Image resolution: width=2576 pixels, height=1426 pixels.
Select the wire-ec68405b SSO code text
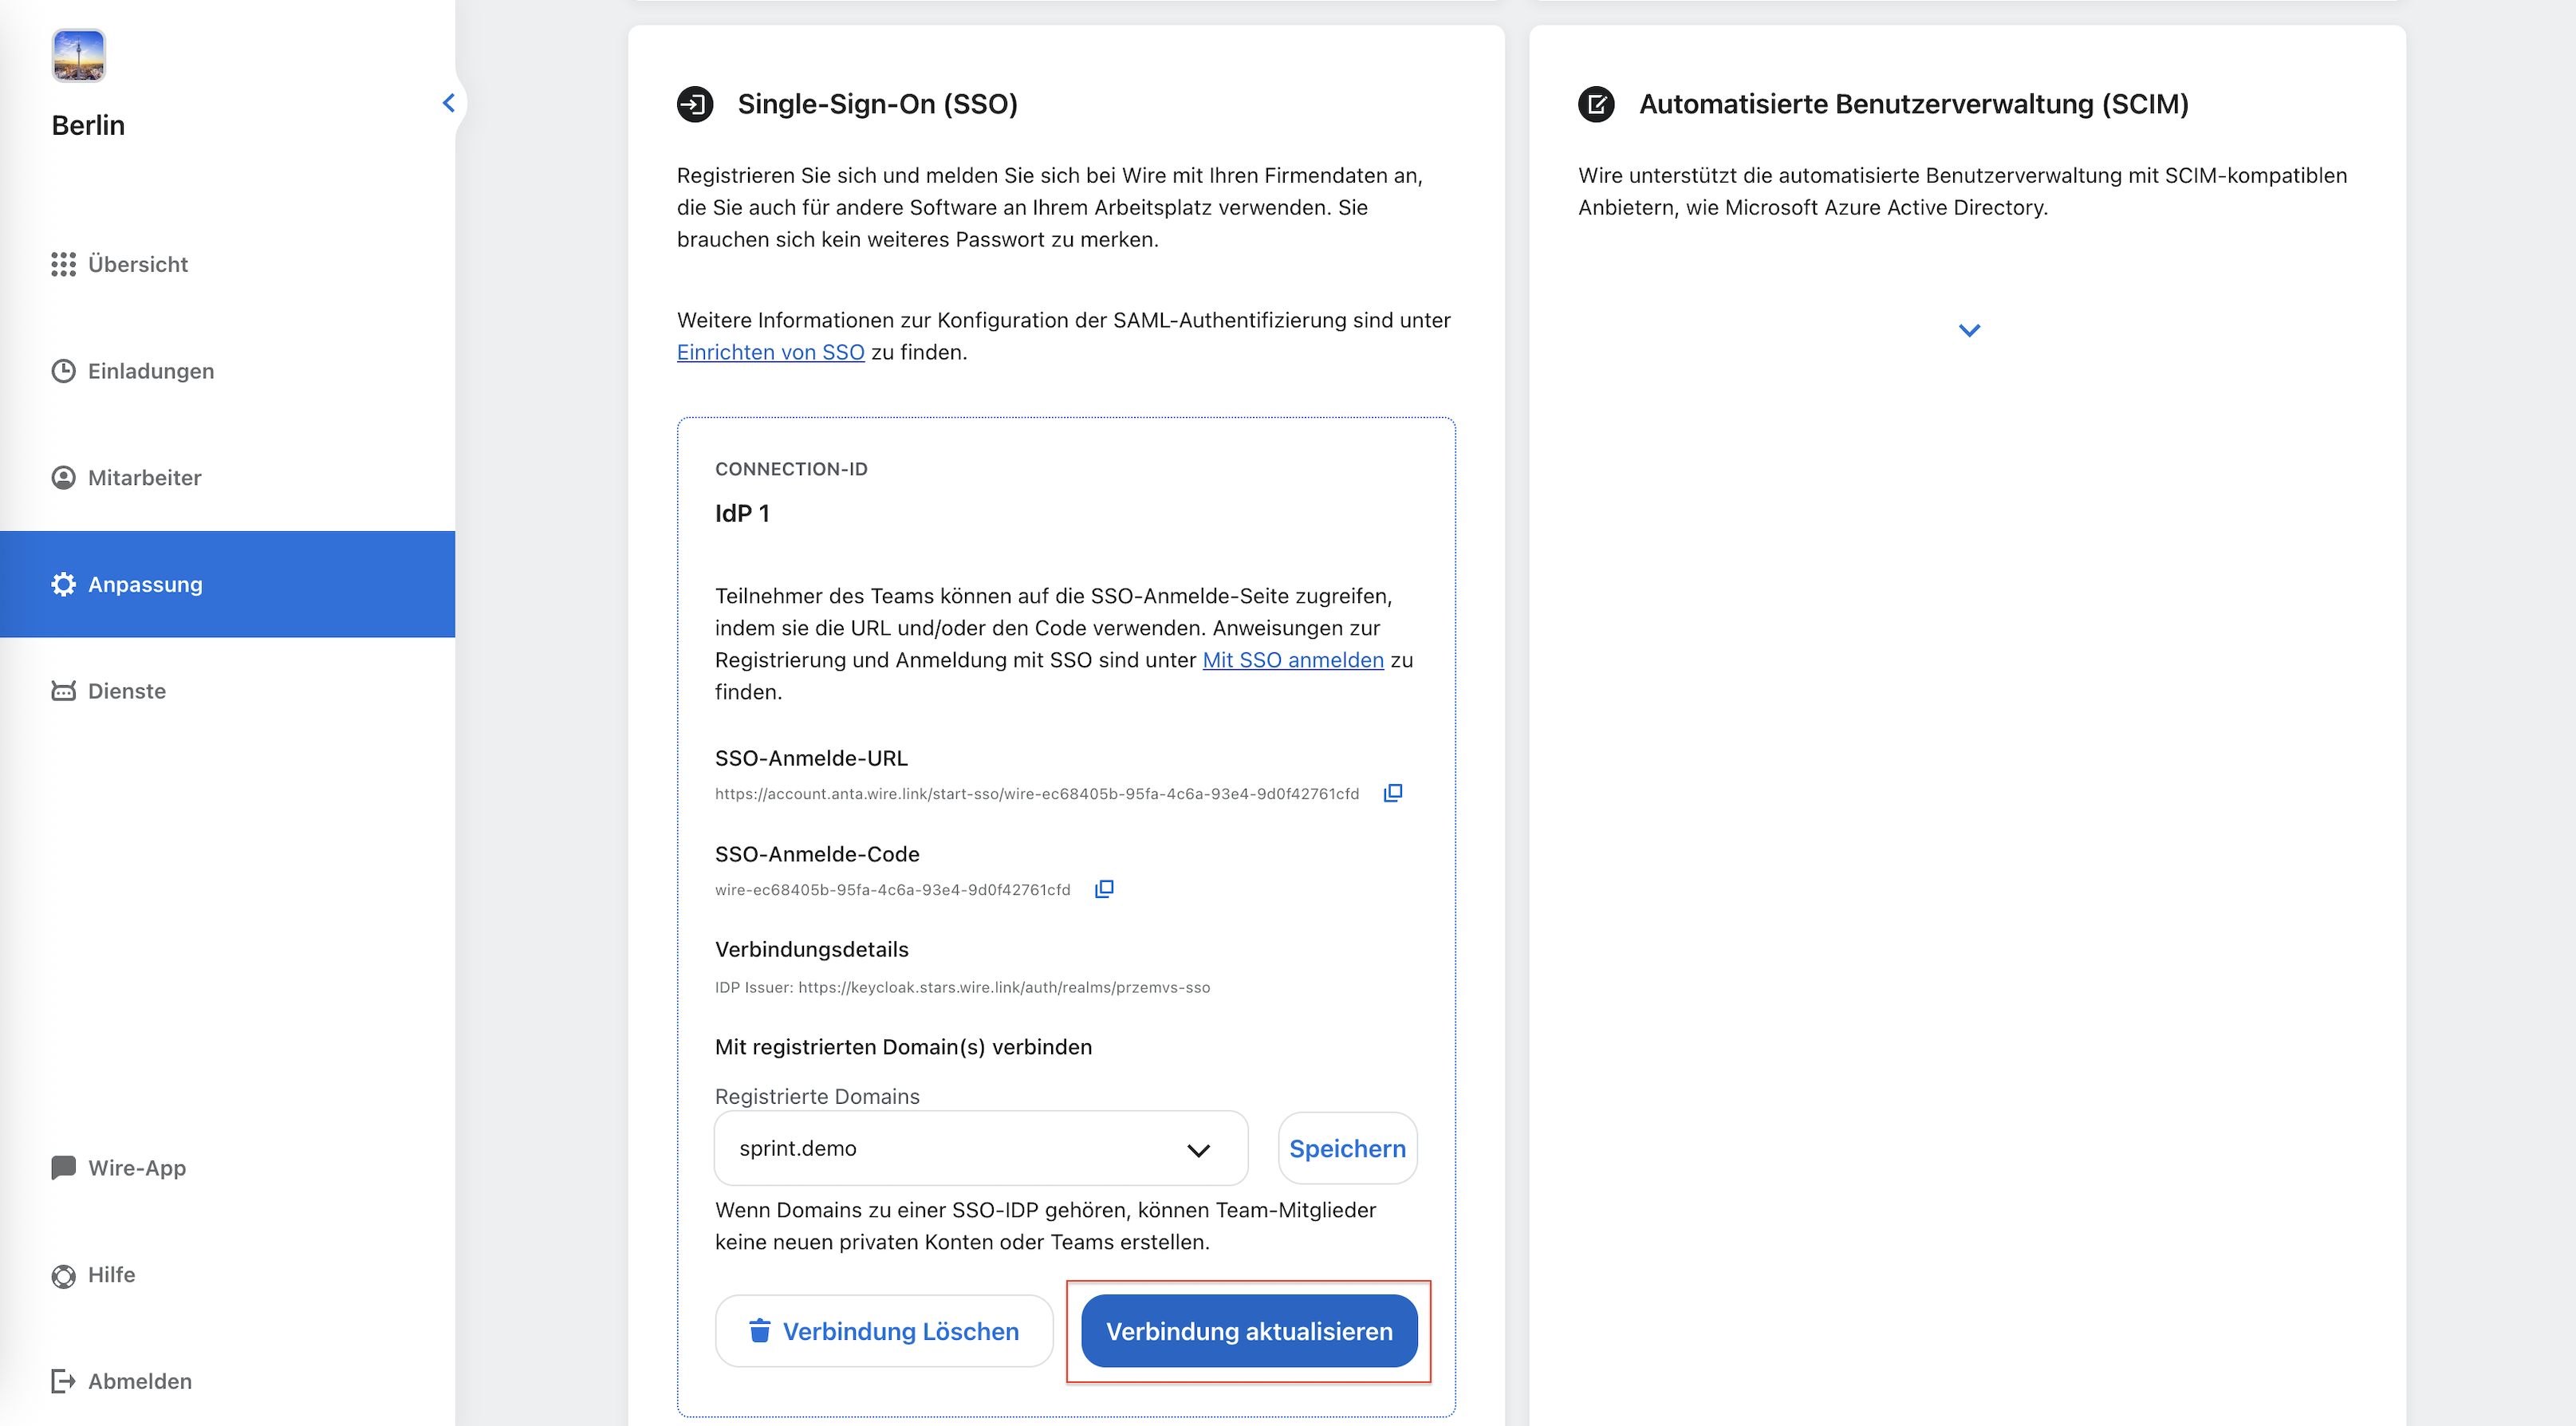892,889
